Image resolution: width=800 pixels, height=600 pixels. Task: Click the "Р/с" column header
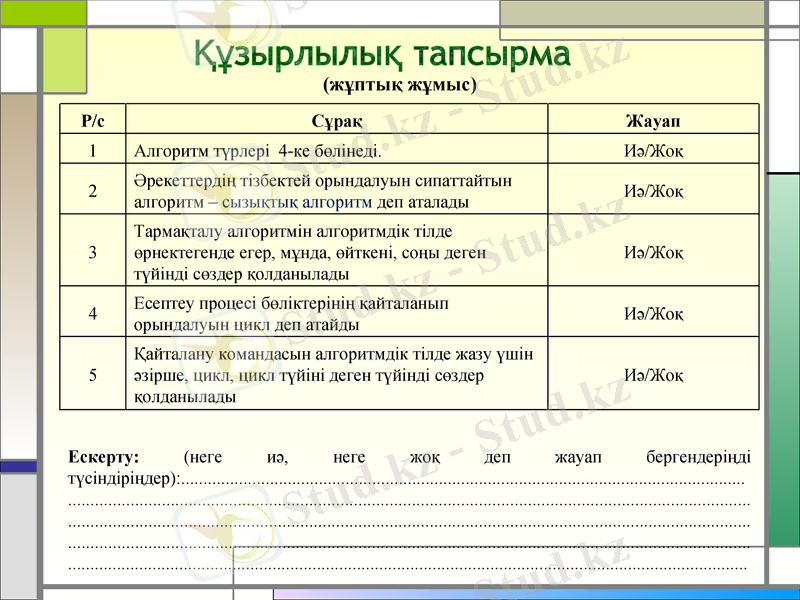click(93, 119)
